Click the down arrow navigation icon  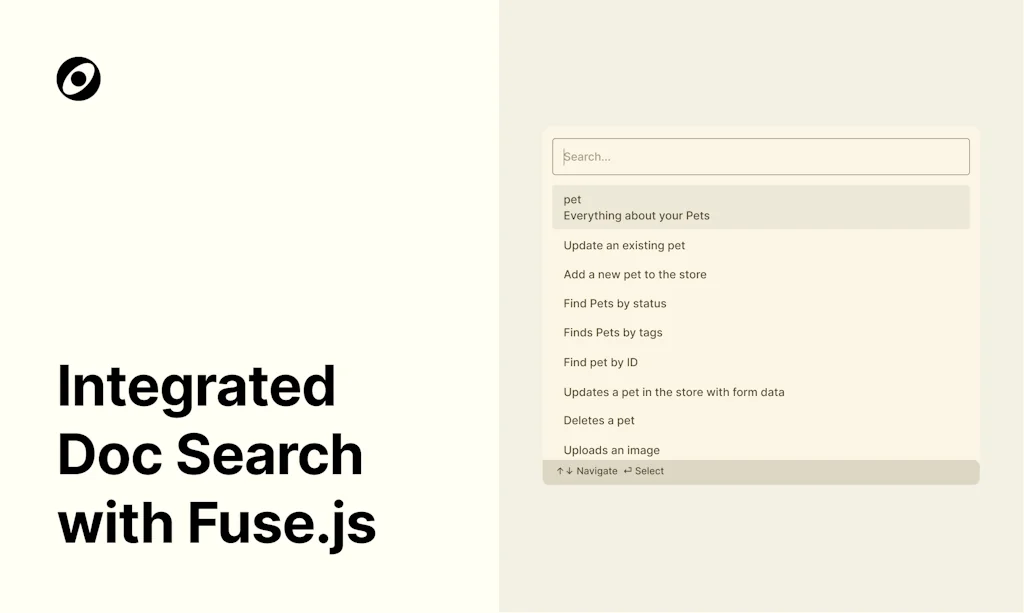point(569,471)
